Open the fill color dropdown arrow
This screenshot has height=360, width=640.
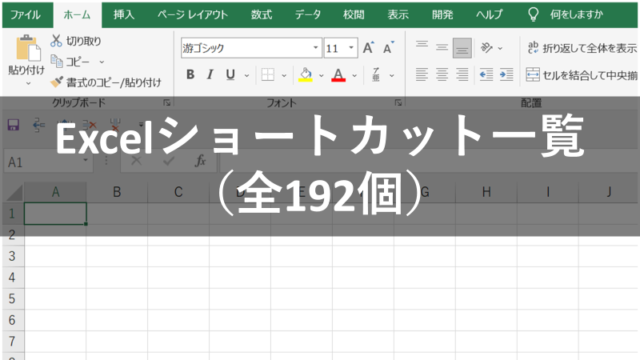tap(321, 76)
